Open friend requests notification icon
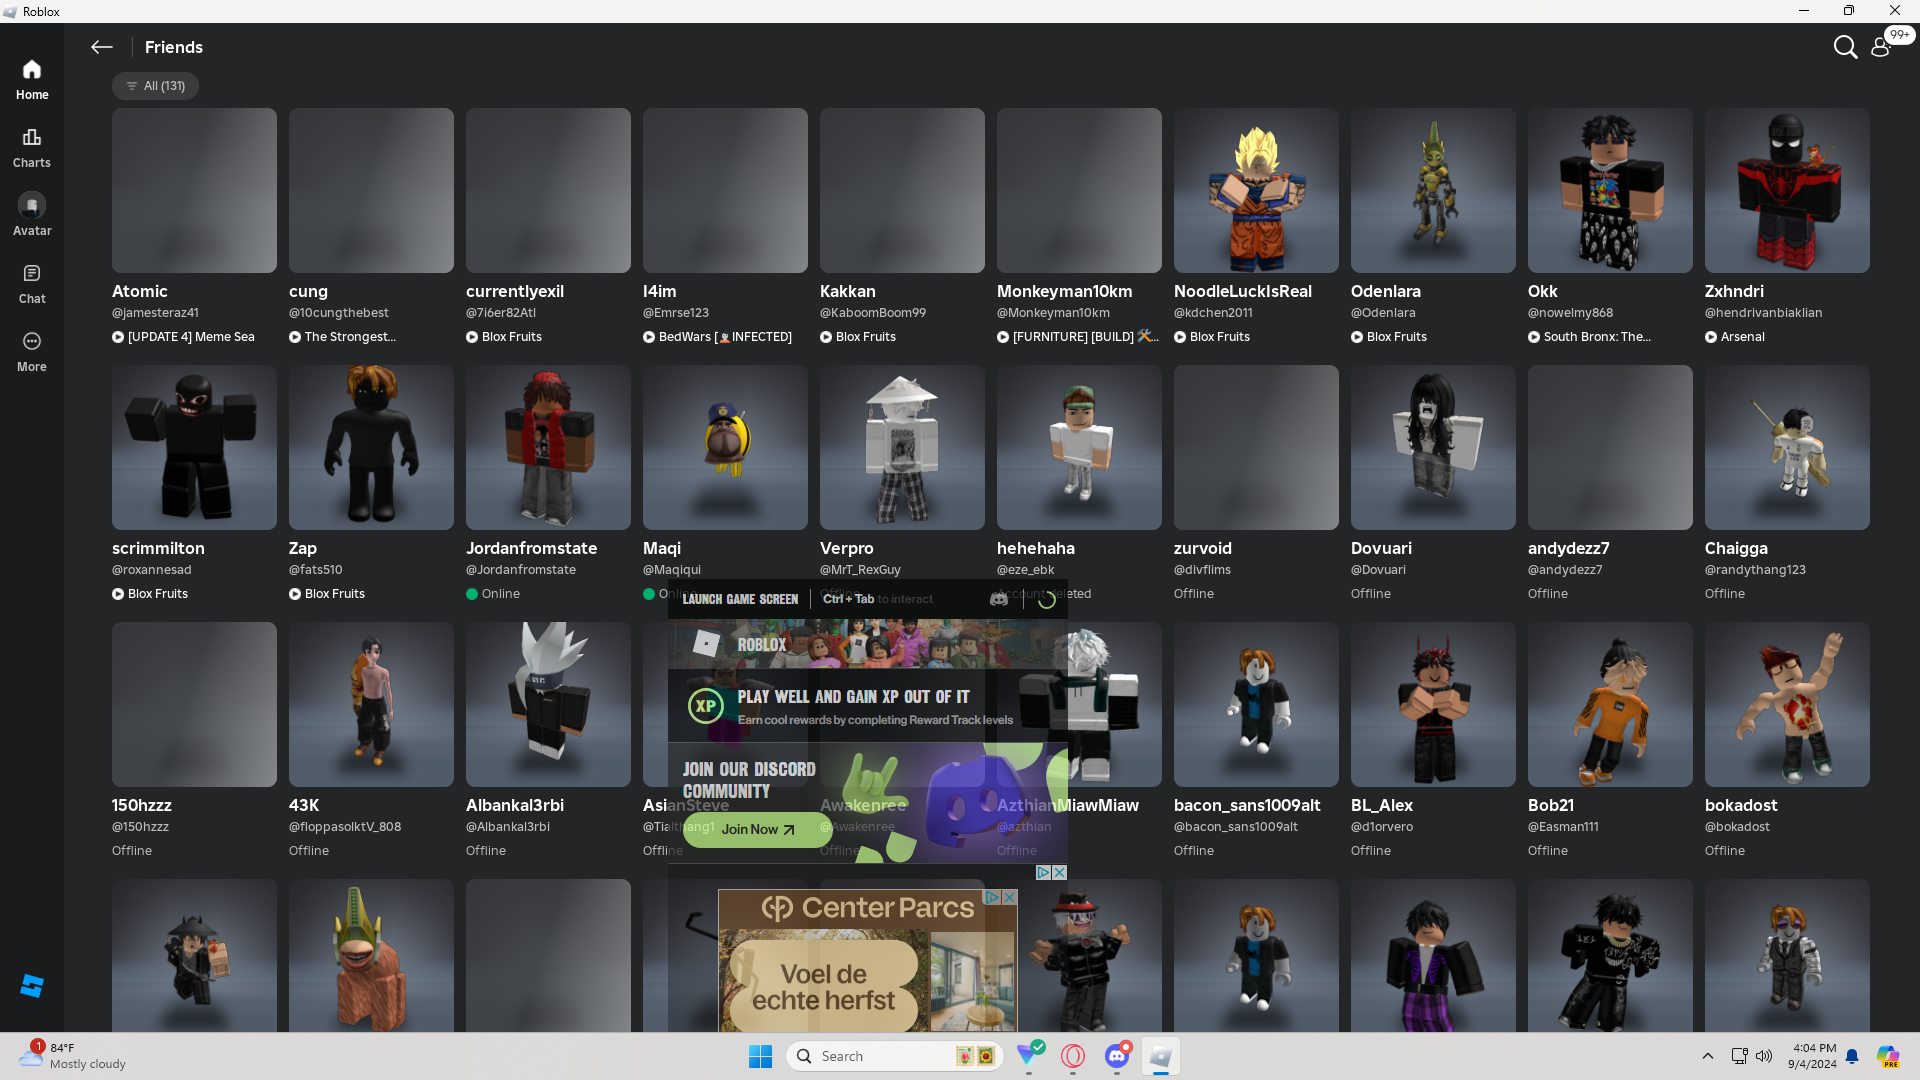This screenshot has height=1080, width=1920. click(x=1882, y=47)
